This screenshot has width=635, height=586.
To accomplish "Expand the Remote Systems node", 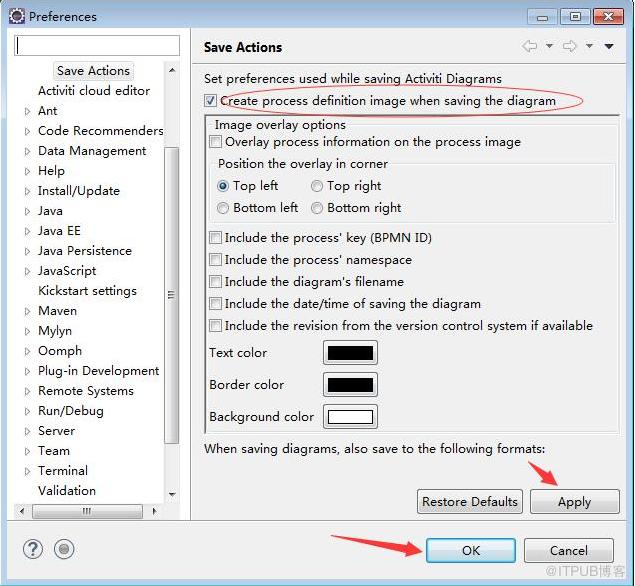I will [27, 391].
